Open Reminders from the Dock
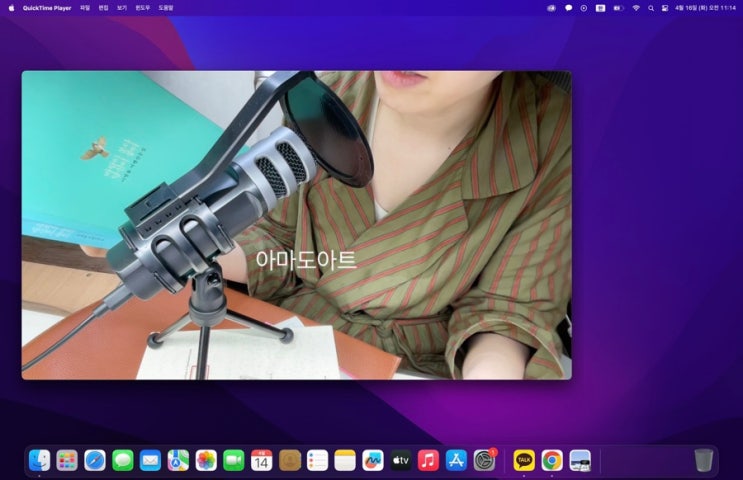This screenshot has width=743, height=480. point(317,460)
